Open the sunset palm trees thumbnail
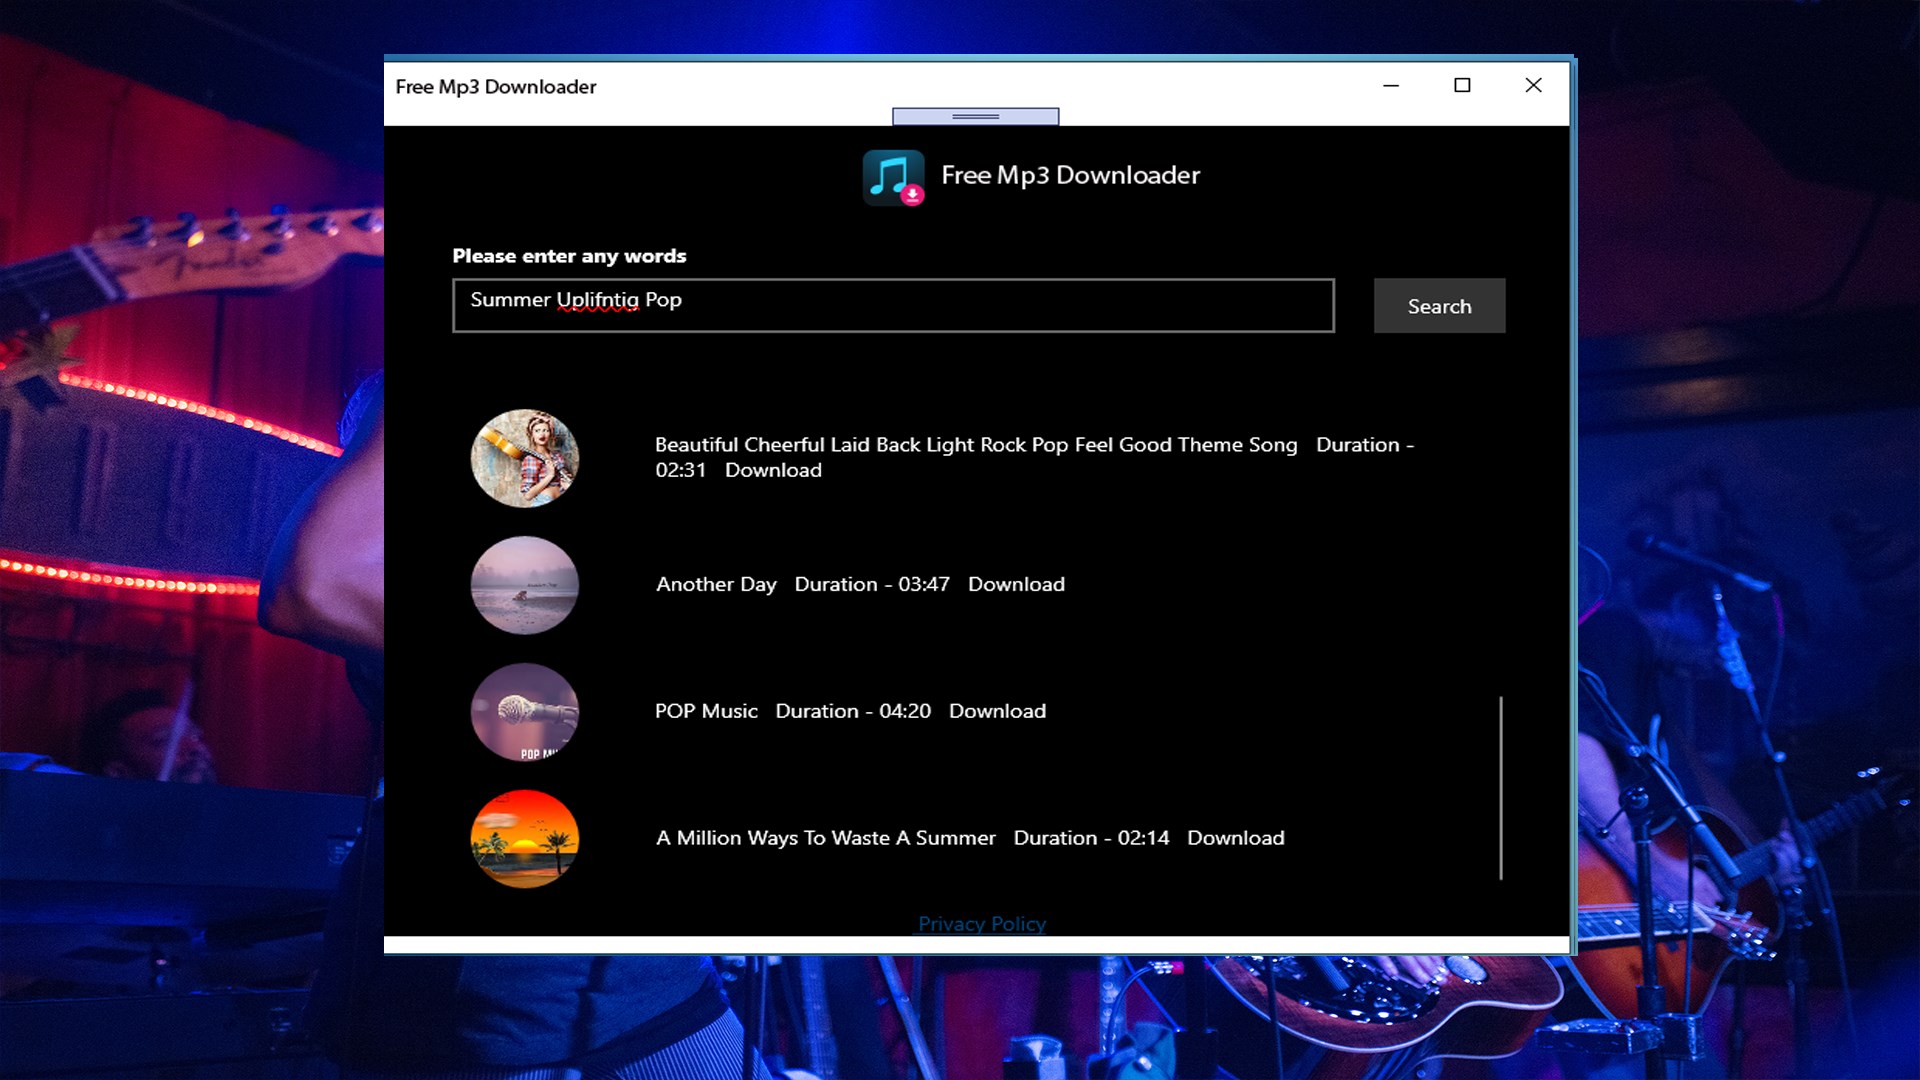The width and height of the screenshot is (1920, 1080). (x=524, y=838)
